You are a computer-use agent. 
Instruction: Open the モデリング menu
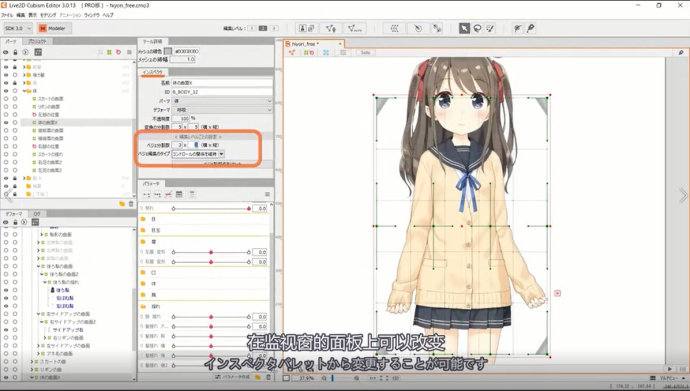(x=48, y=15)
